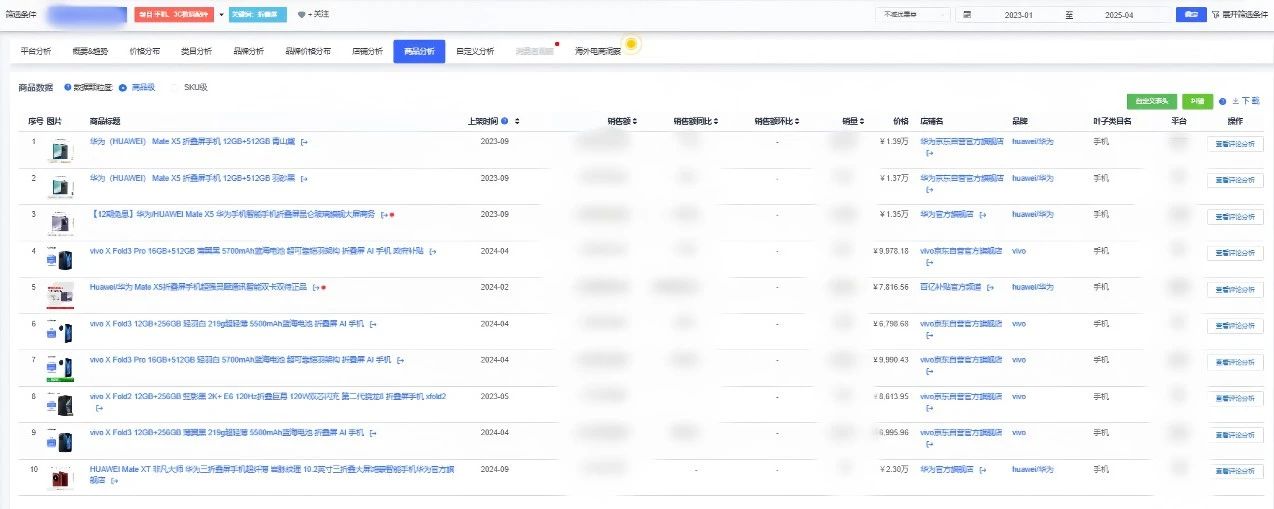Screen dimensions: 1274x509
Task: Open external link icon for vivo X Fold3 row 6
Action: coord(374,324)
